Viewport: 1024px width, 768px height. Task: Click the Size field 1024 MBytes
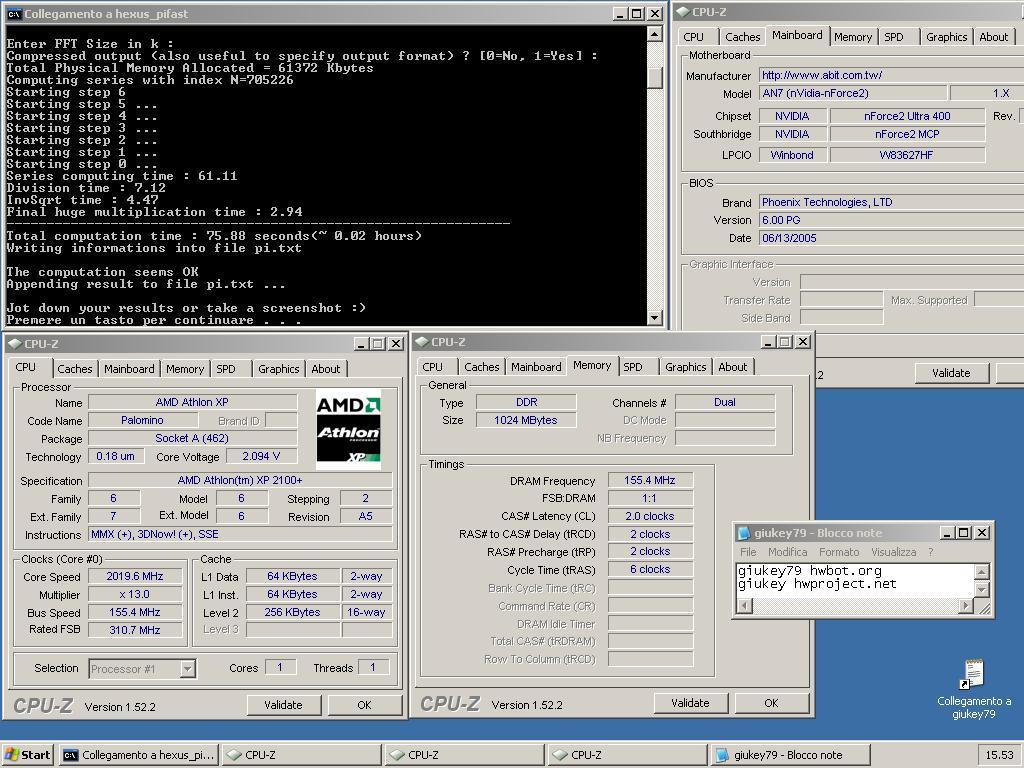(526, 421)
